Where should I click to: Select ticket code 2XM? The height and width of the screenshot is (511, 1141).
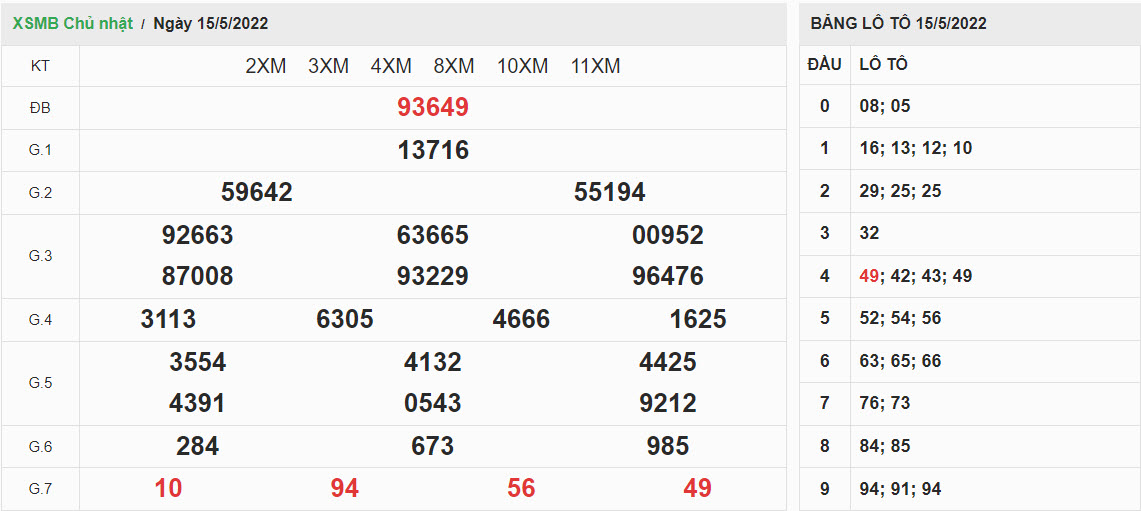(x=265, y=66)
